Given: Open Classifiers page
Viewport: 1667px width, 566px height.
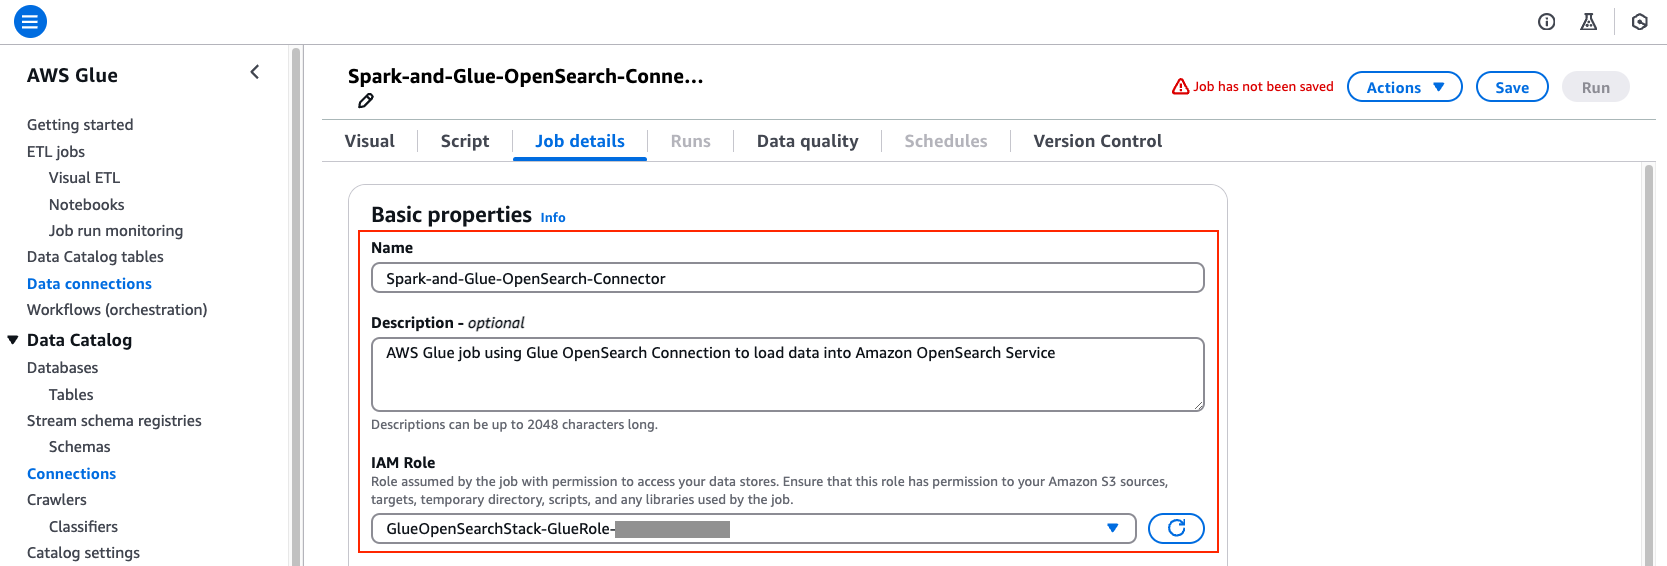Looking at the screenshot, I should 83,527.
